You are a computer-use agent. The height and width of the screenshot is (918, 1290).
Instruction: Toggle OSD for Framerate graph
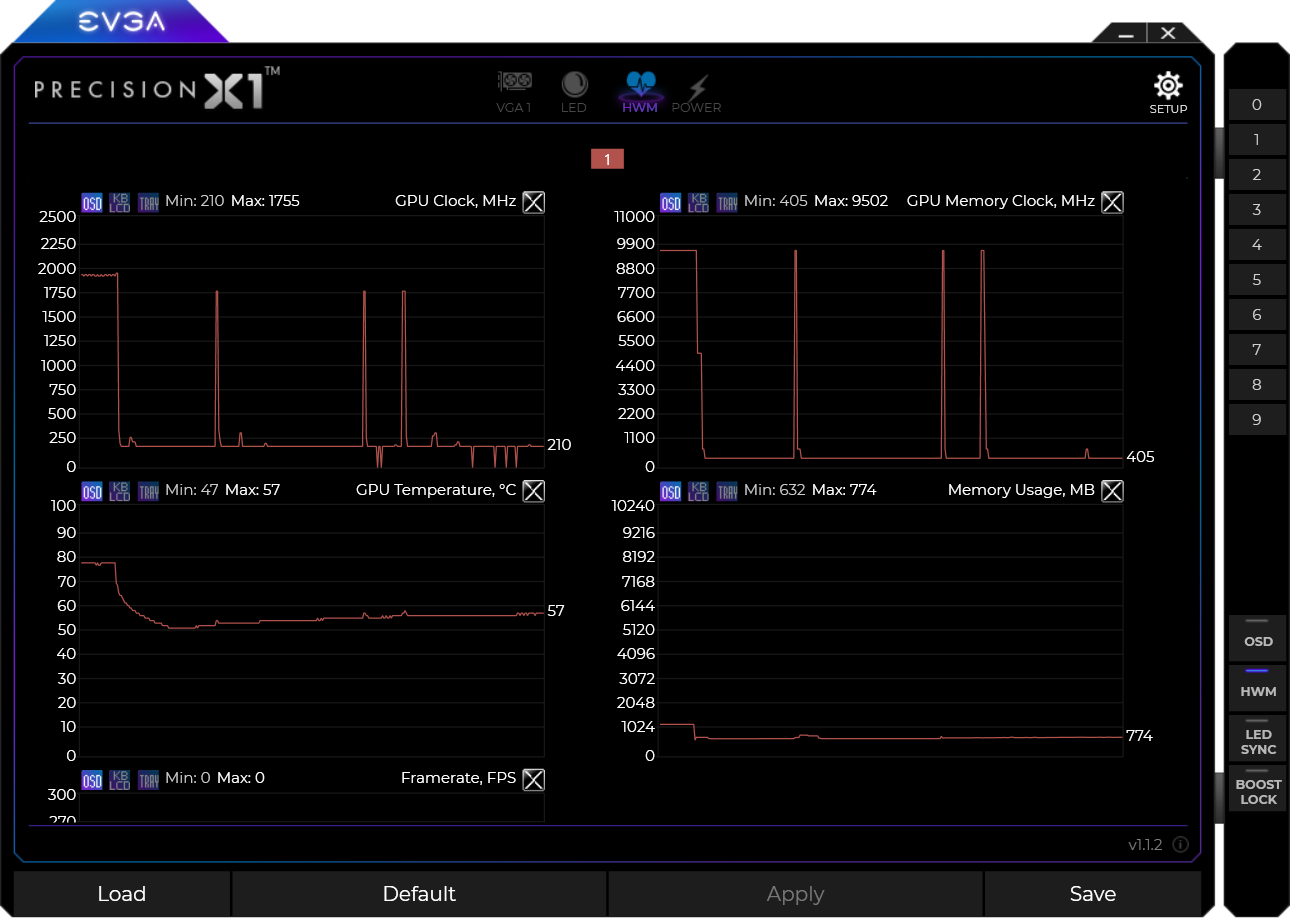[x=92, y=779]
